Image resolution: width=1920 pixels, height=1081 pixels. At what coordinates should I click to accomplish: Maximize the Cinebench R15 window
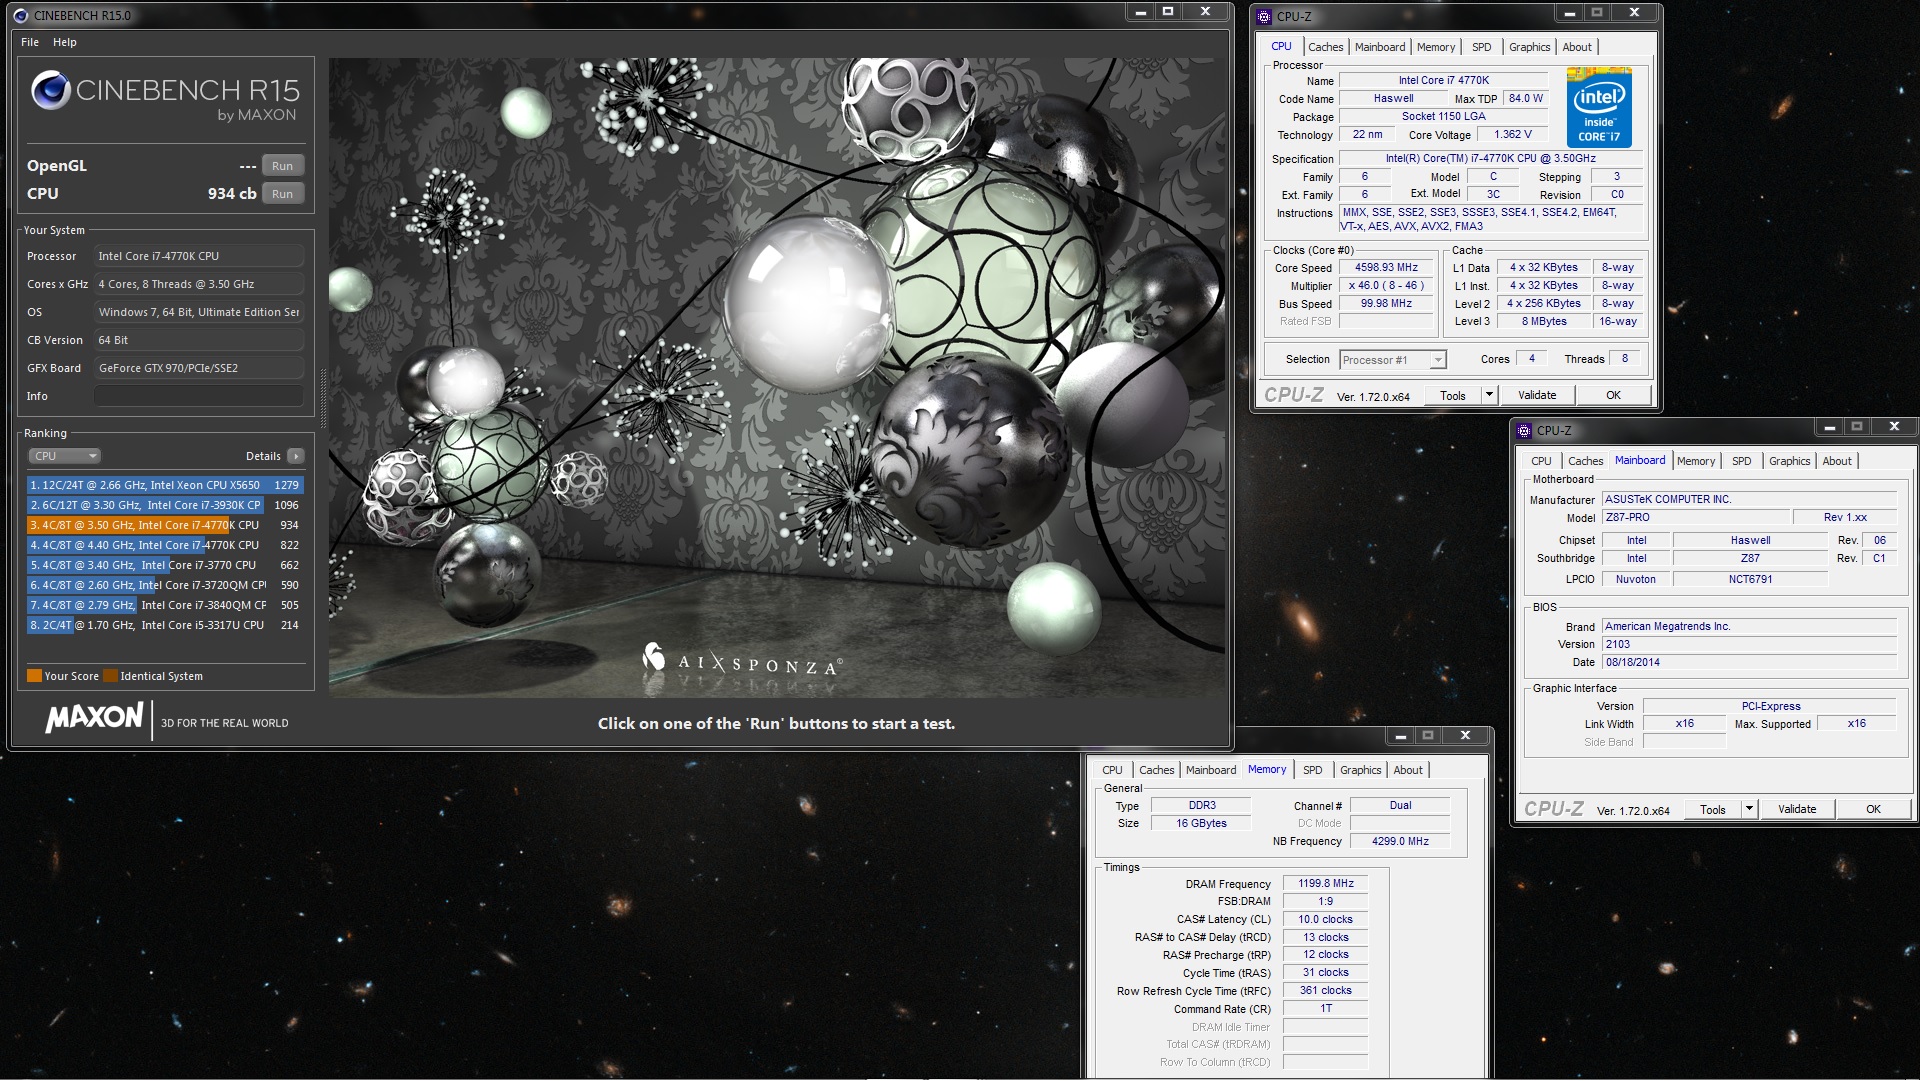click(x=1168, y=12)
